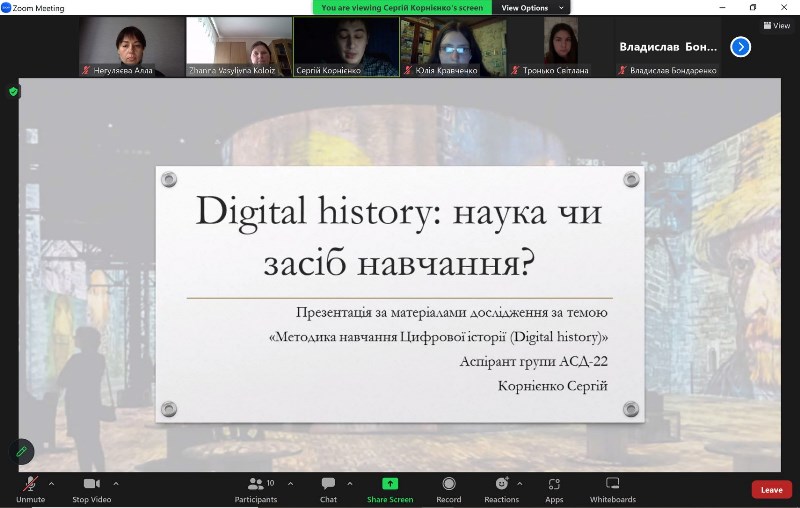Select Юлія Кравченко's video thumbnail

[x=453, y=46]
